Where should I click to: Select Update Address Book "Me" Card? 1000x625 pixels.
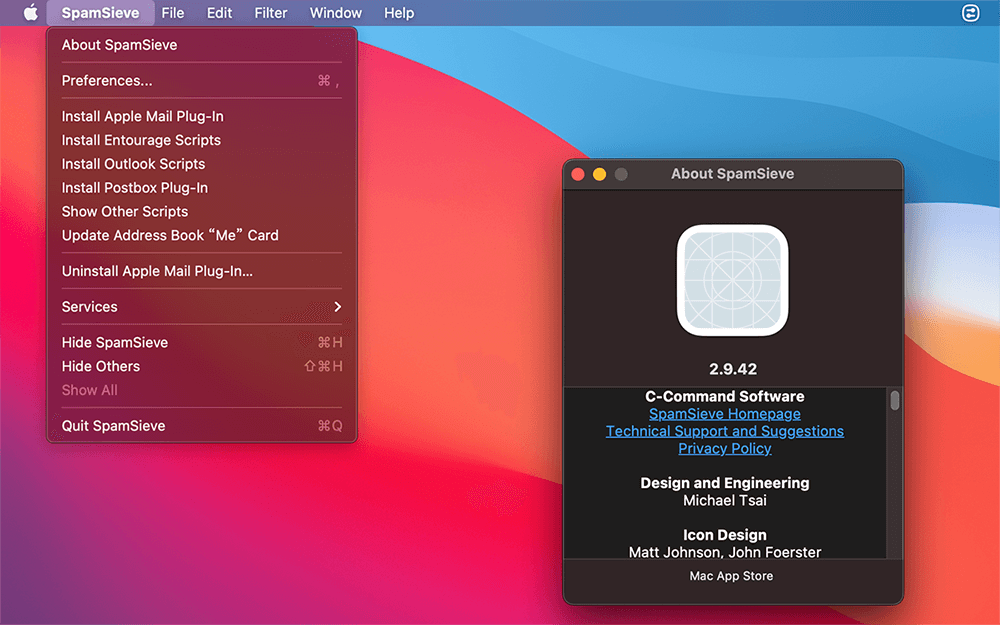202,235
